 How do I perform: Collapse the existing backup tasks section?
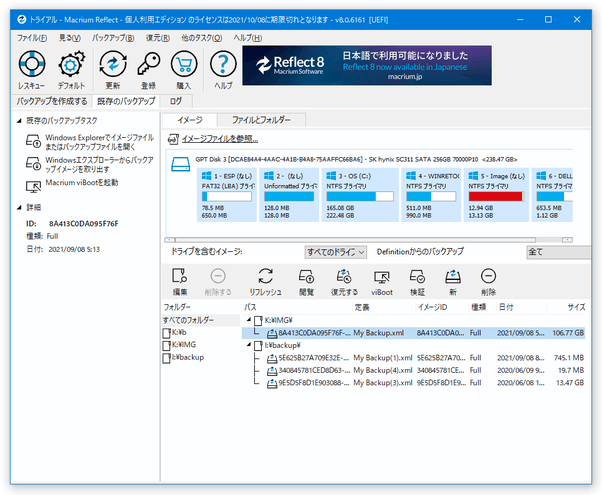pos(19,121)
